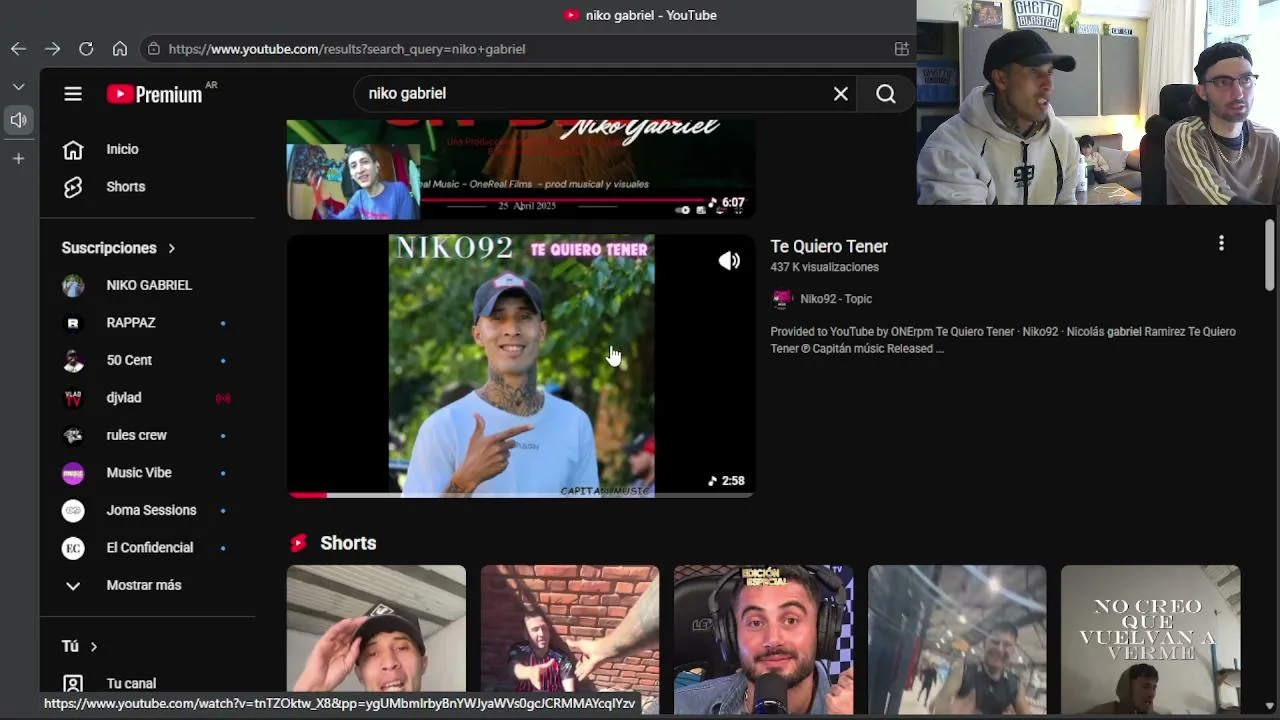This screenshot has height=720, width=1280.
Task: Add a new item with the plus icon
Action: click(x=18, y=158)
